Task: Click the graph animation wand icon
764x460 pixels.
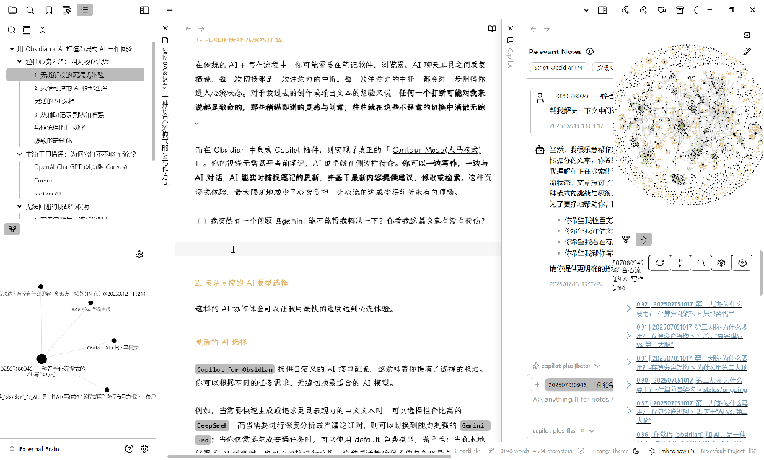Action: pyautogui.click(x=747, y=51)
